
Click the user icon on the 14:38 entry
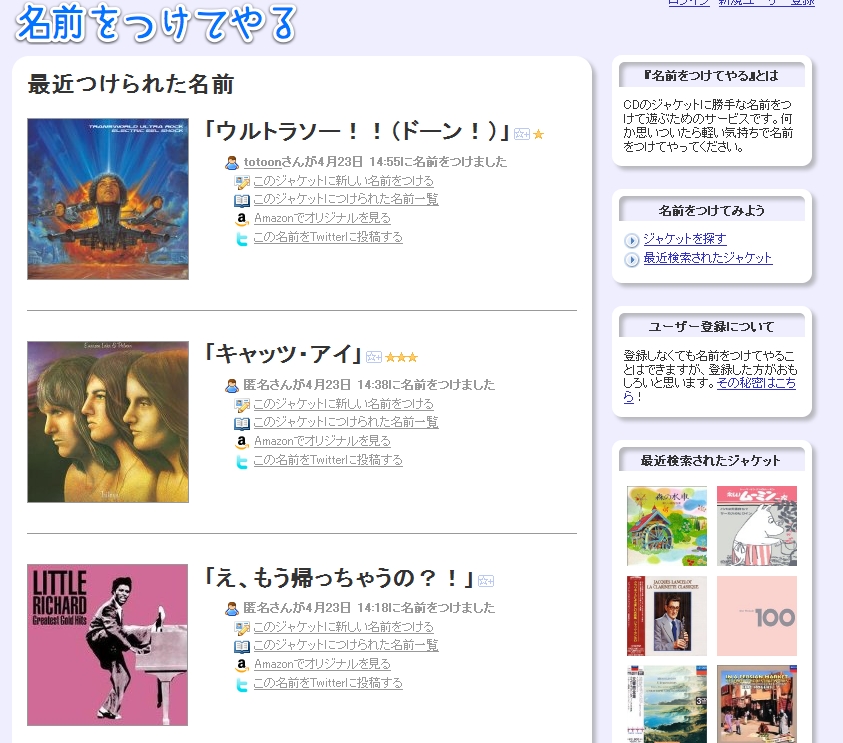(232, 385)
